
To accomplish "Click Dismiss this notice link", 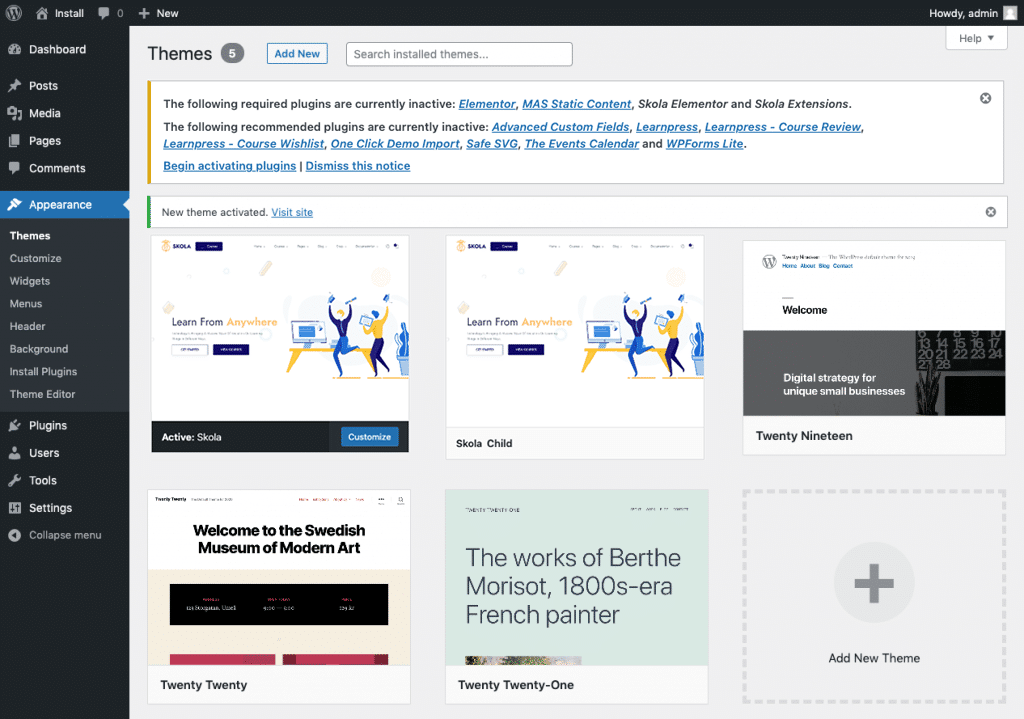I will coord(358,166).
